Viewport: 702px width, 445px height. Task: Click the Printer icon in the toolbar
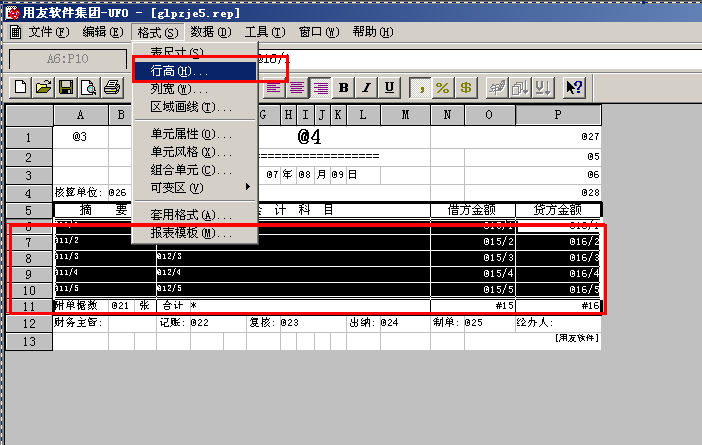pyautogui.click(x=112, y=88)
